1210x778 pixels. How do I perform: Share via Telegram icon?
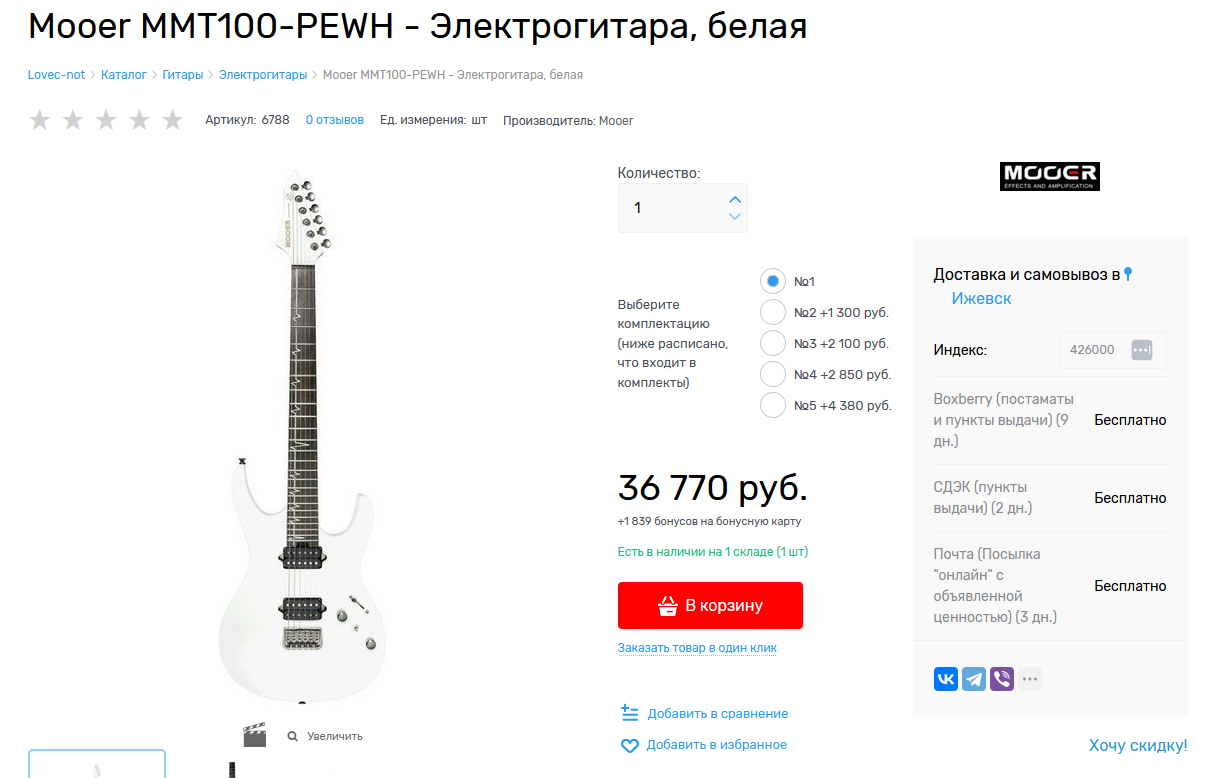[x=974, y=679]
